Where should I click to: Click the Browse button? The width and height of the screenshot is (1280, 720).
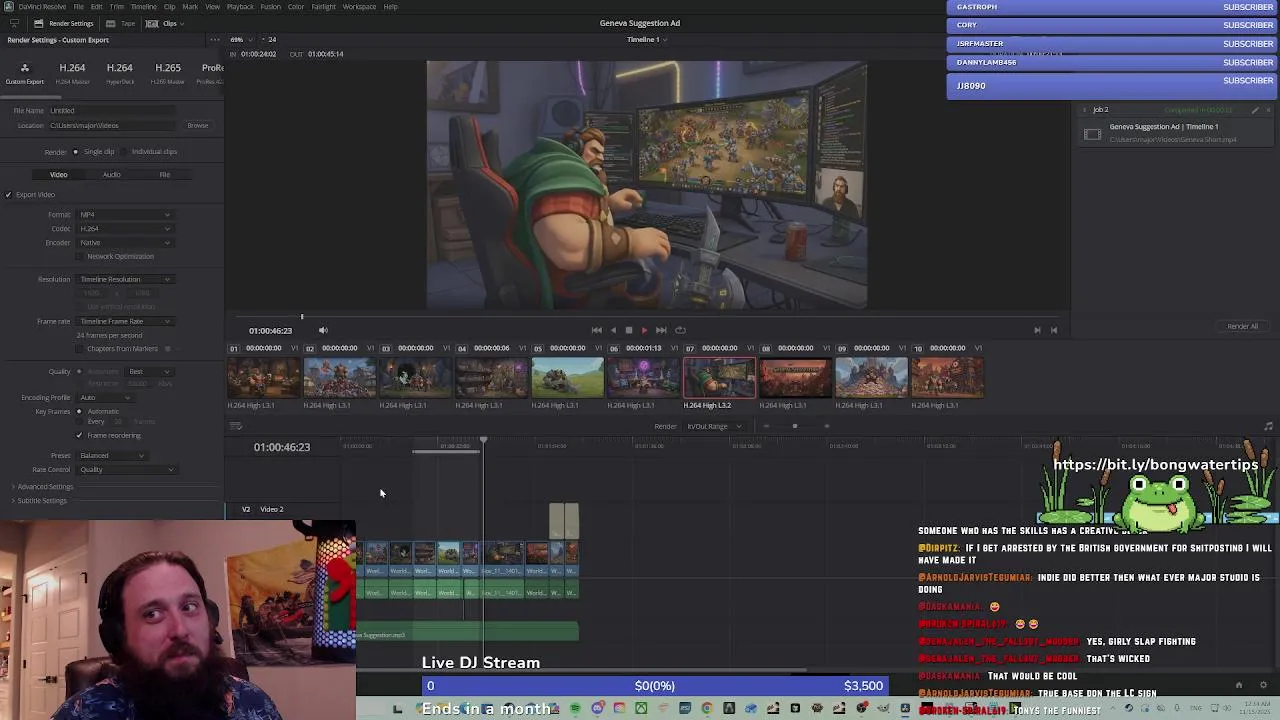(198, 125)
